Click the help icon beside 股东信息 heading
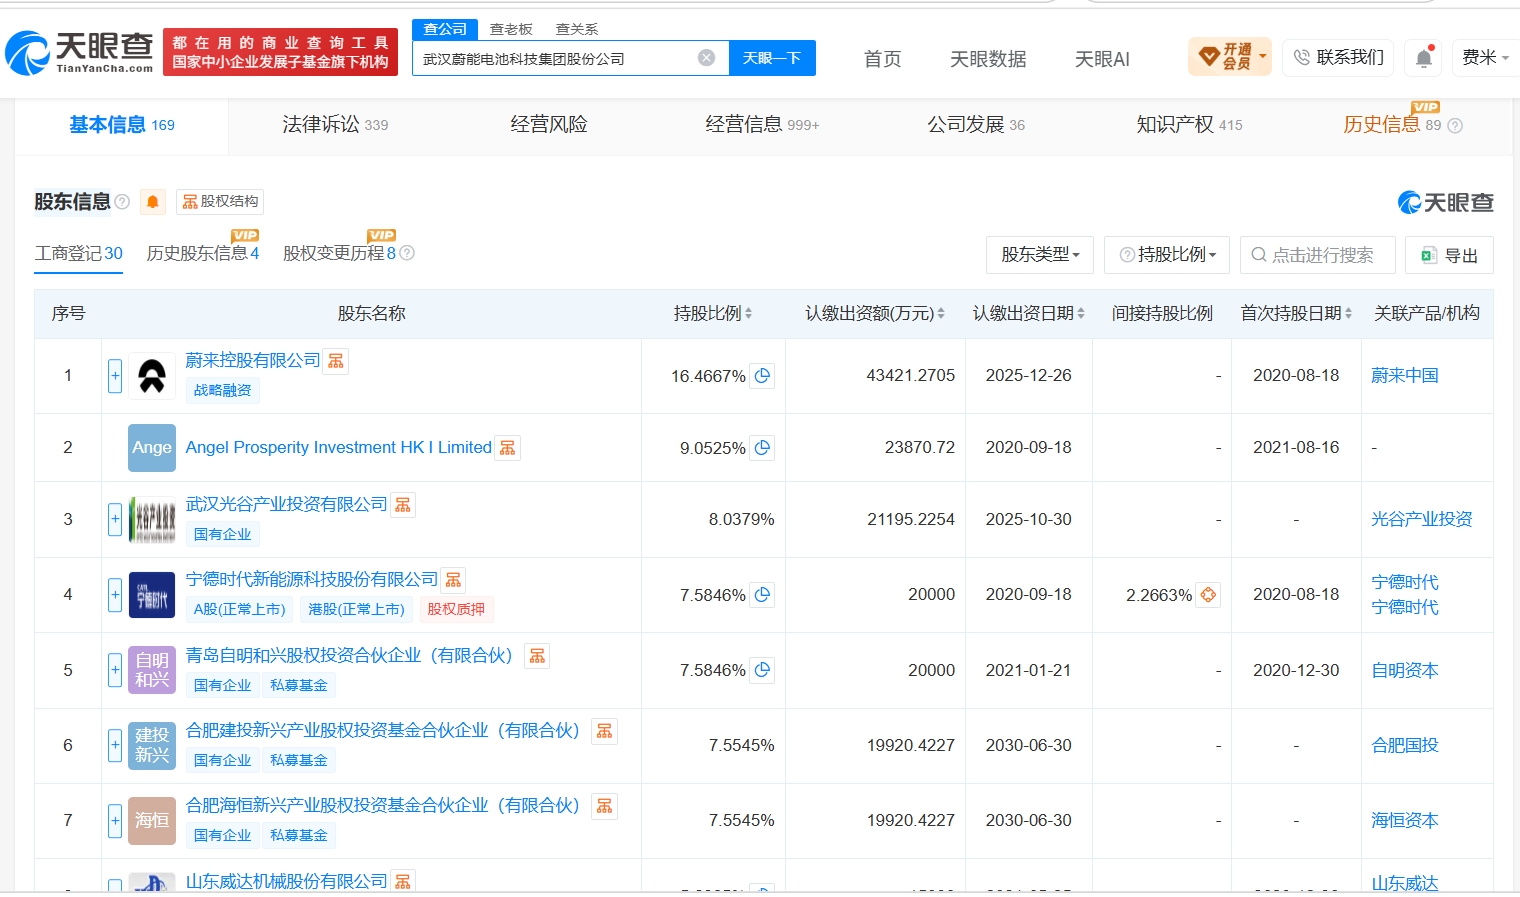Screen dimensions: 1520x897 tap(122, 202)
